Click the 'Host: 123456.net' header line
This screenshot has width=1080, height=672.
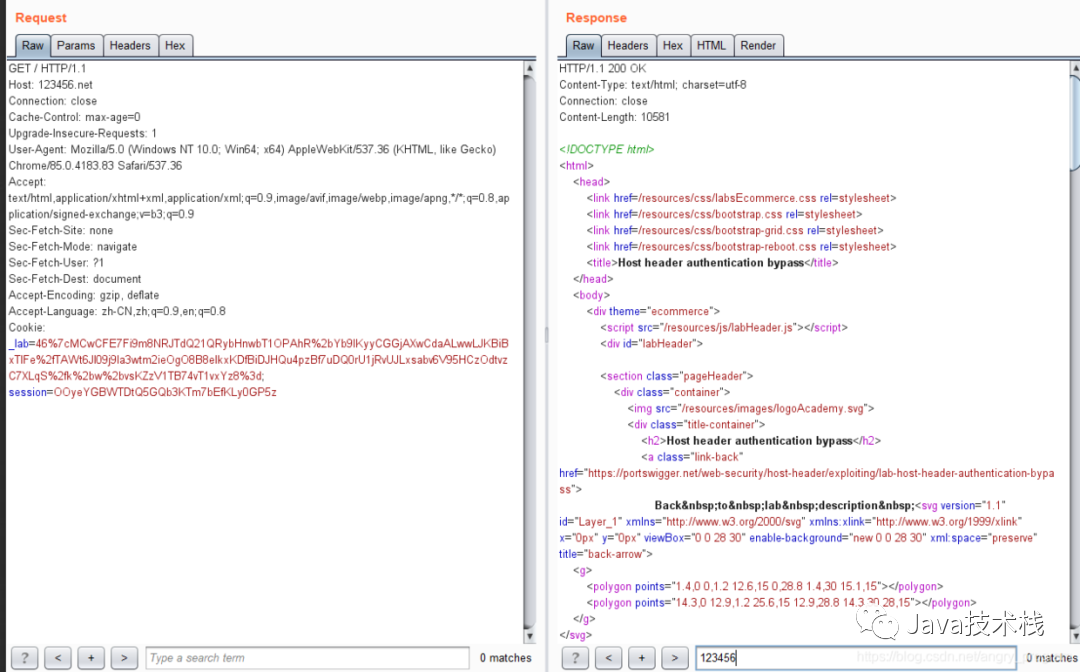pyautogui.click(x=50, y=85)
